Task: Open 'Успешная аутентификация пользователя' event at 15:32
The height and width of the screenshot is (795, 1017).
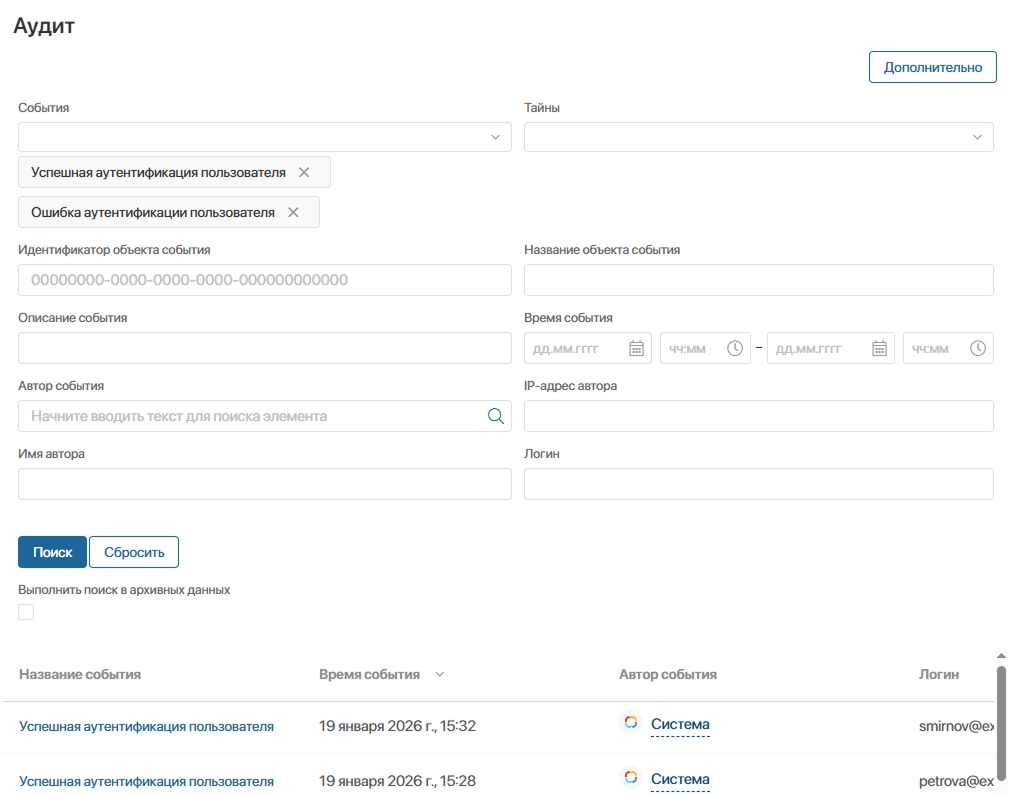Action: tap(147, 726)
